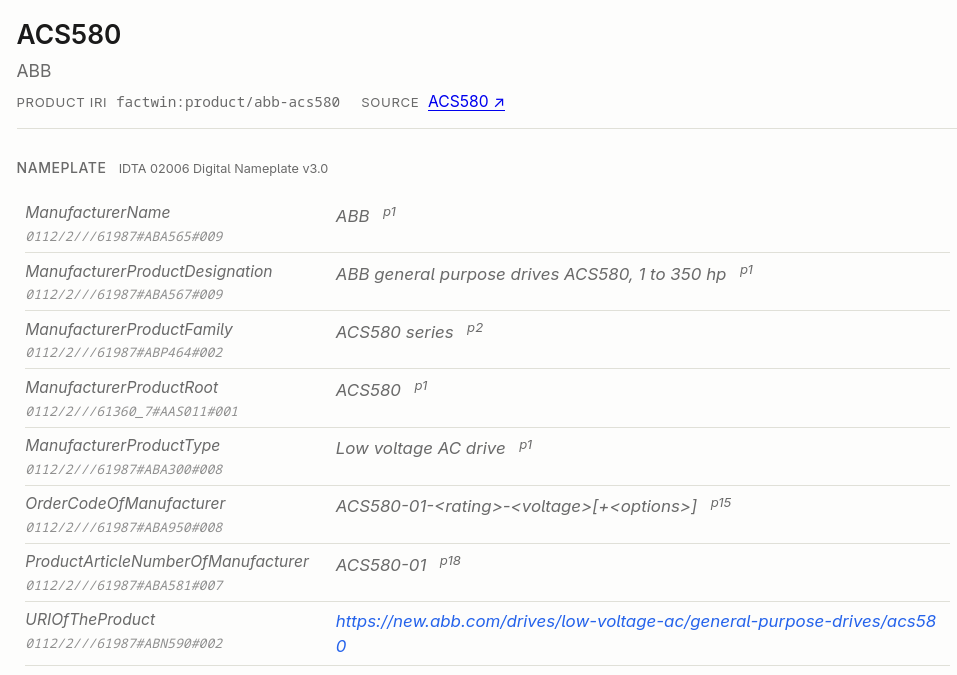Select the code 0112/2///61987#ABA300#008
957x675 pixels.
coord(125,469)
